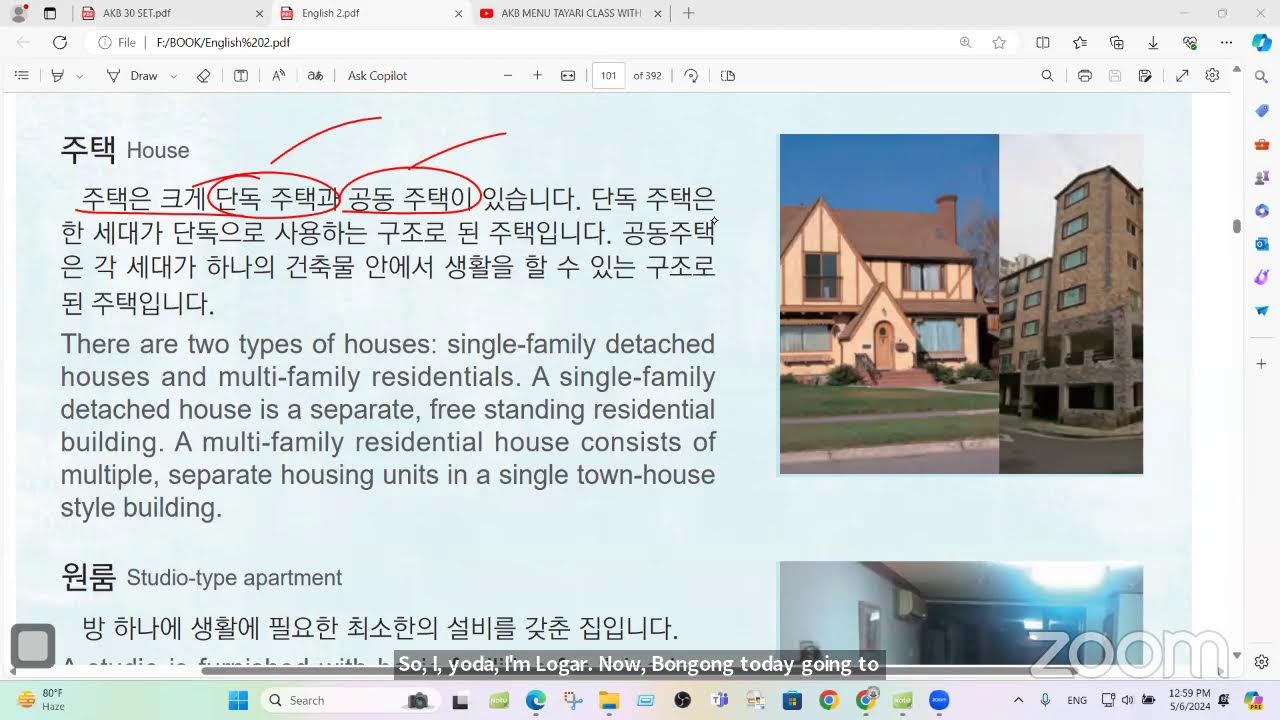This screenshot has height=720, width=1280.
Task: Refresh the current page
Action: point(60,43)
